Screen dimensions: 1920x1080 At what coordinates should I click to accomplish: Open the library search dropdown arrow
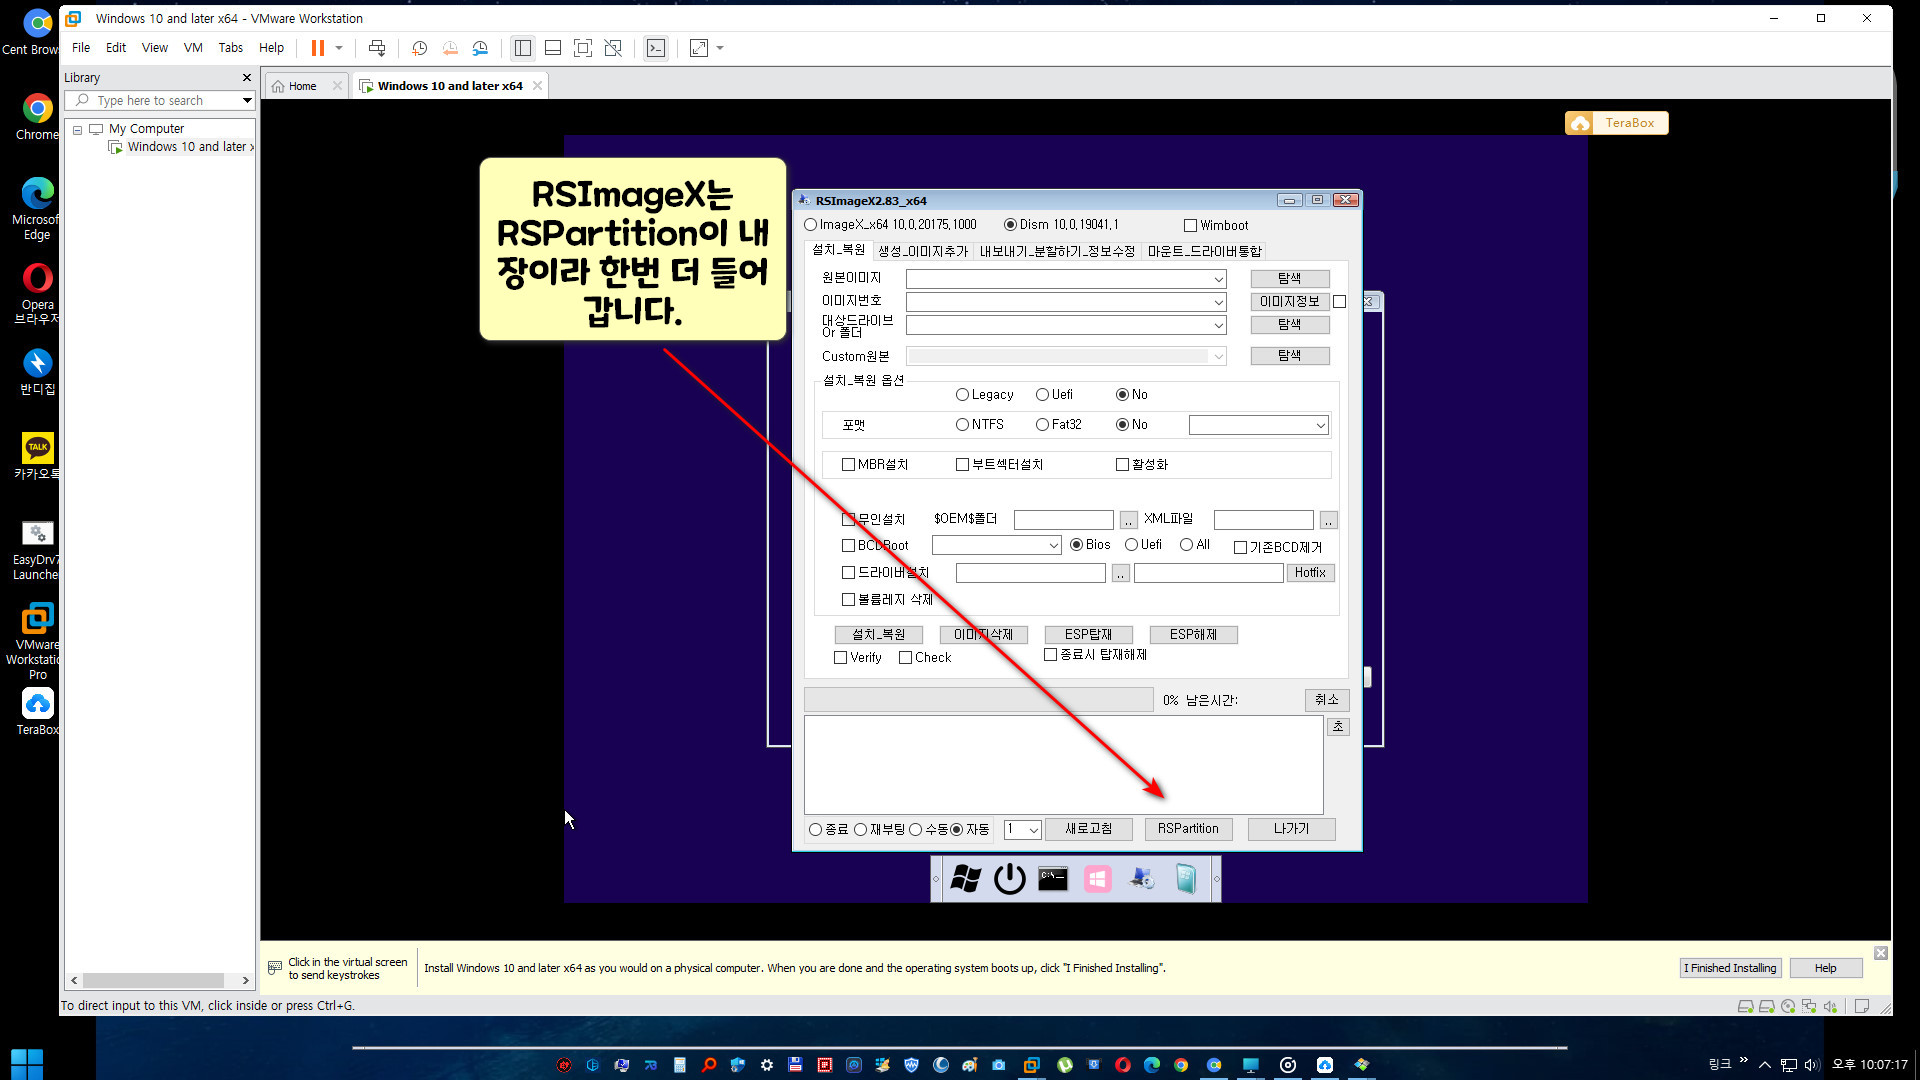247,101
